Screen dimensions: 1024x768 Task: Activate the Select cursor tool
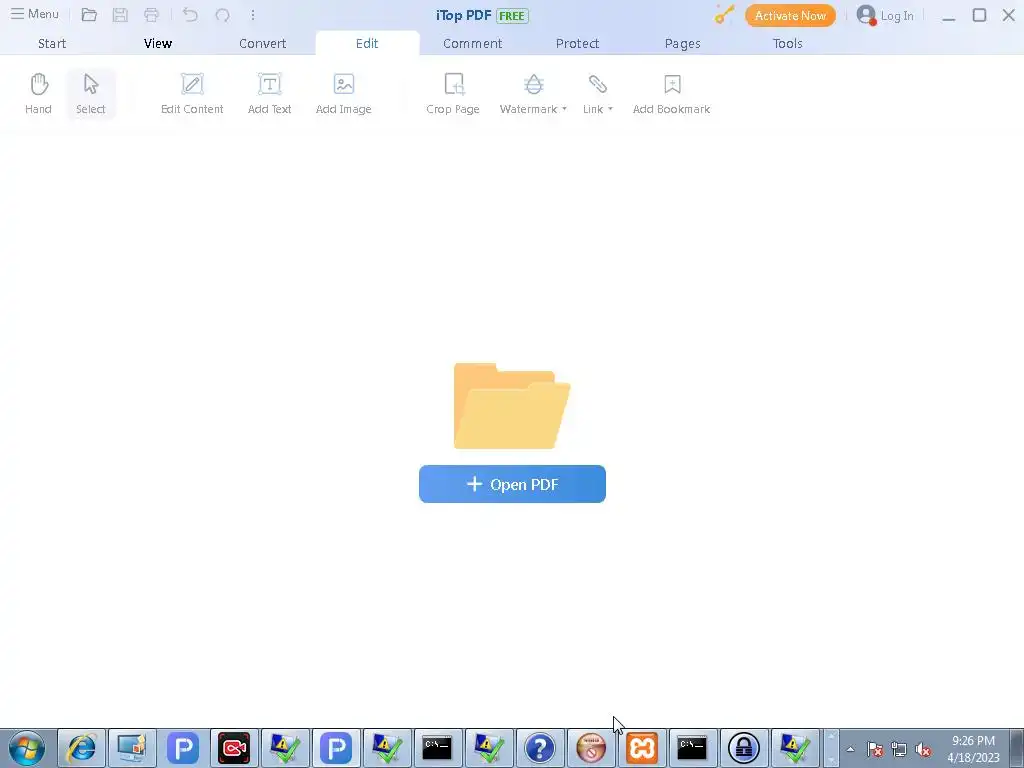pos(91,94)
